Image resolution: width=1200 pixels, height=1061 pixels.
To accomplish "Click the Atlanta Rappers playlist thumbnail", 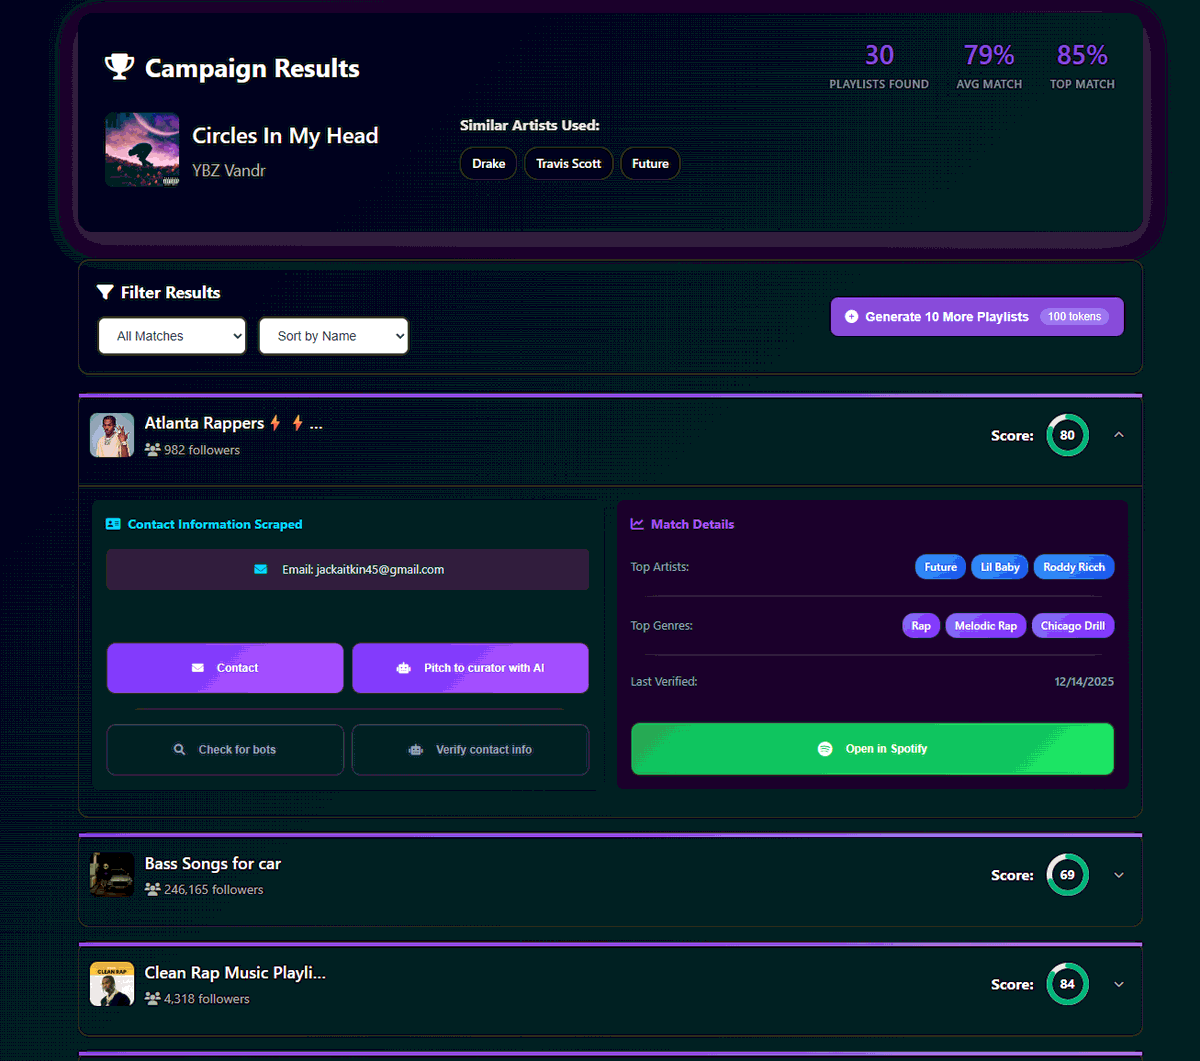I will pos(112,435).
